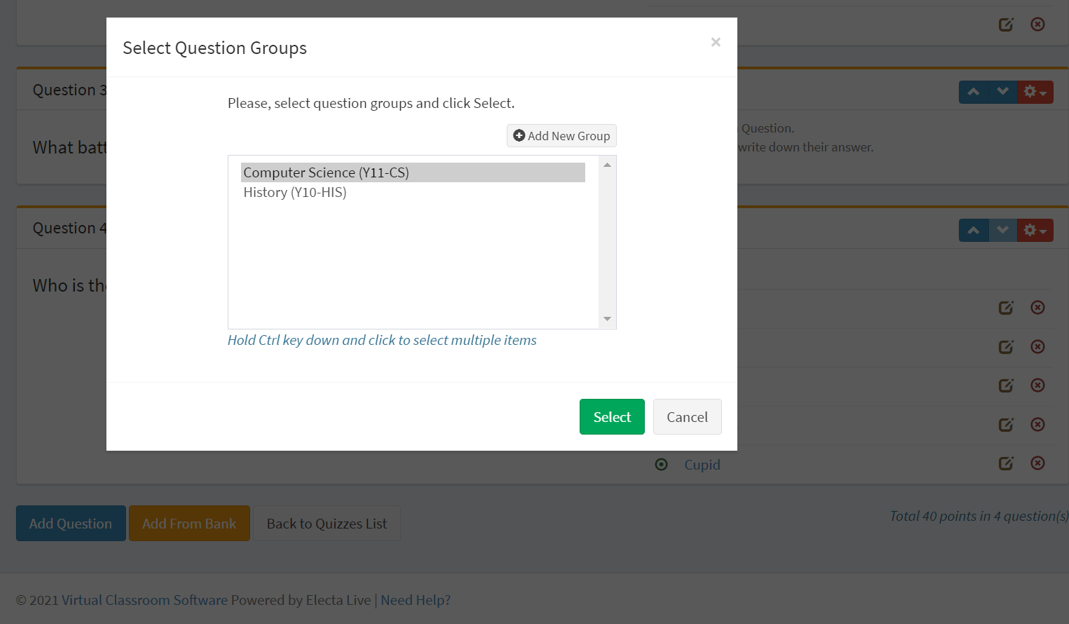The height and width of the screenshot is (624, 1069).
Task: Edit the first answer of Question 4
Action: coord(1006,308)
